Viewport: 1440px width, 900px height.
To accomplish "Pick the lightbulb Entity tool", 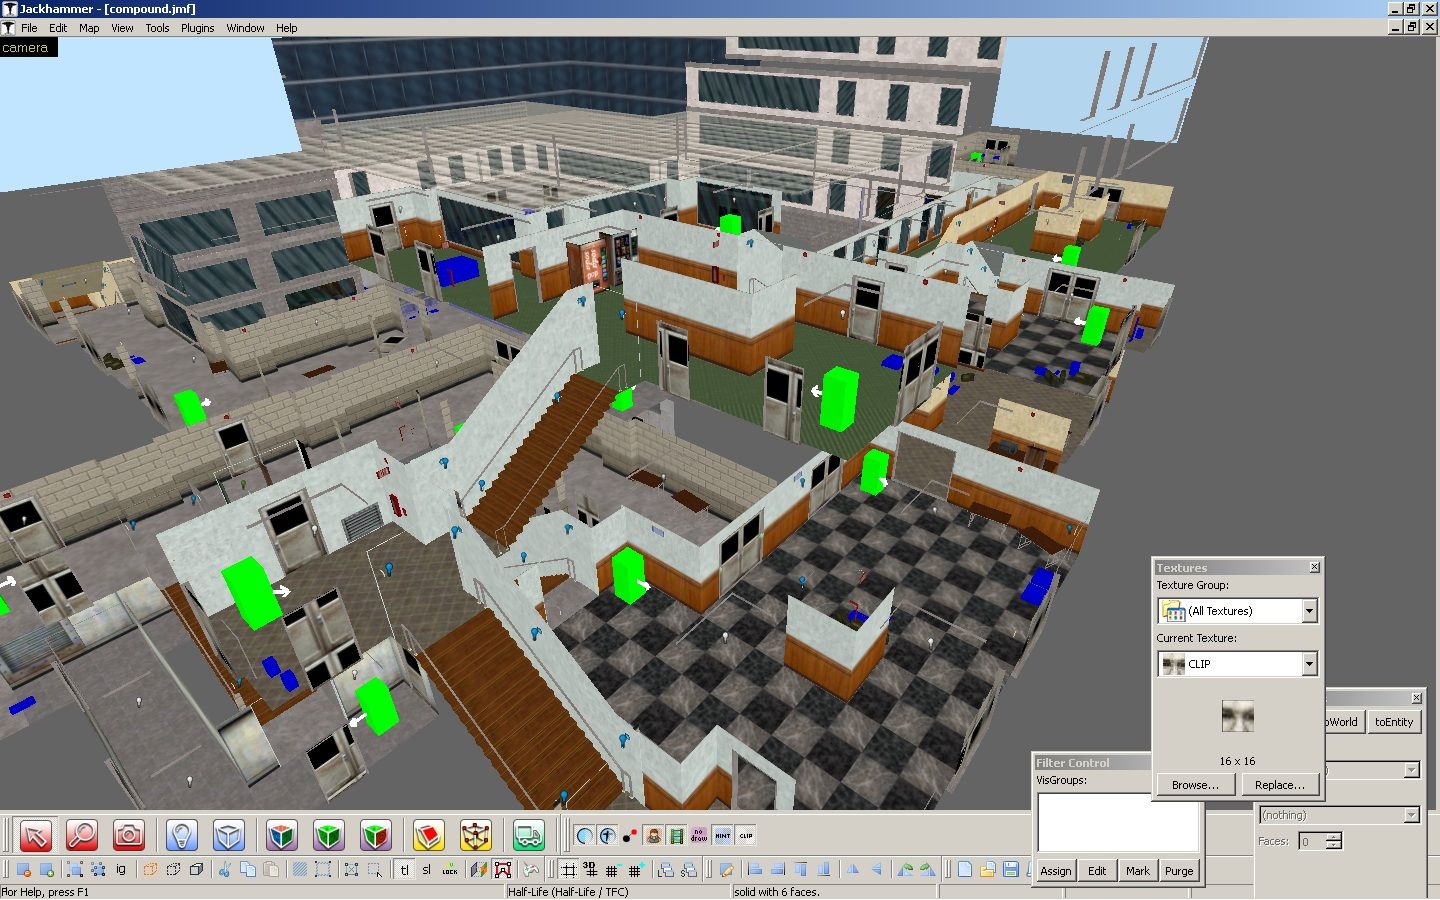I will tap(181, 835).
